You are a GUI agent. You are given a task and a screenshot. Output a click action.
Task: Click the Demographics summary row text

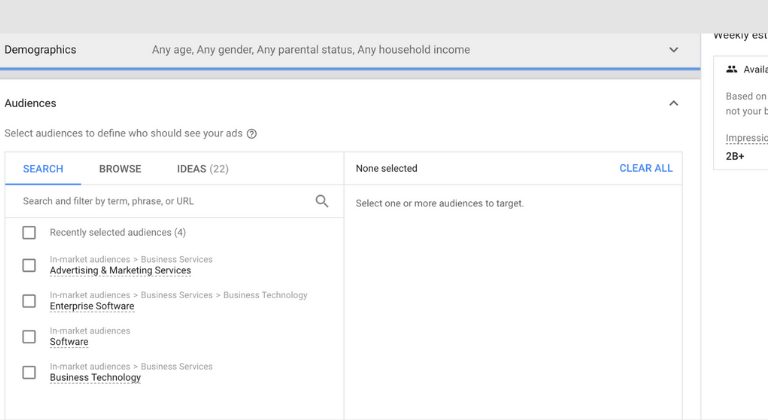tap(310, 50)
